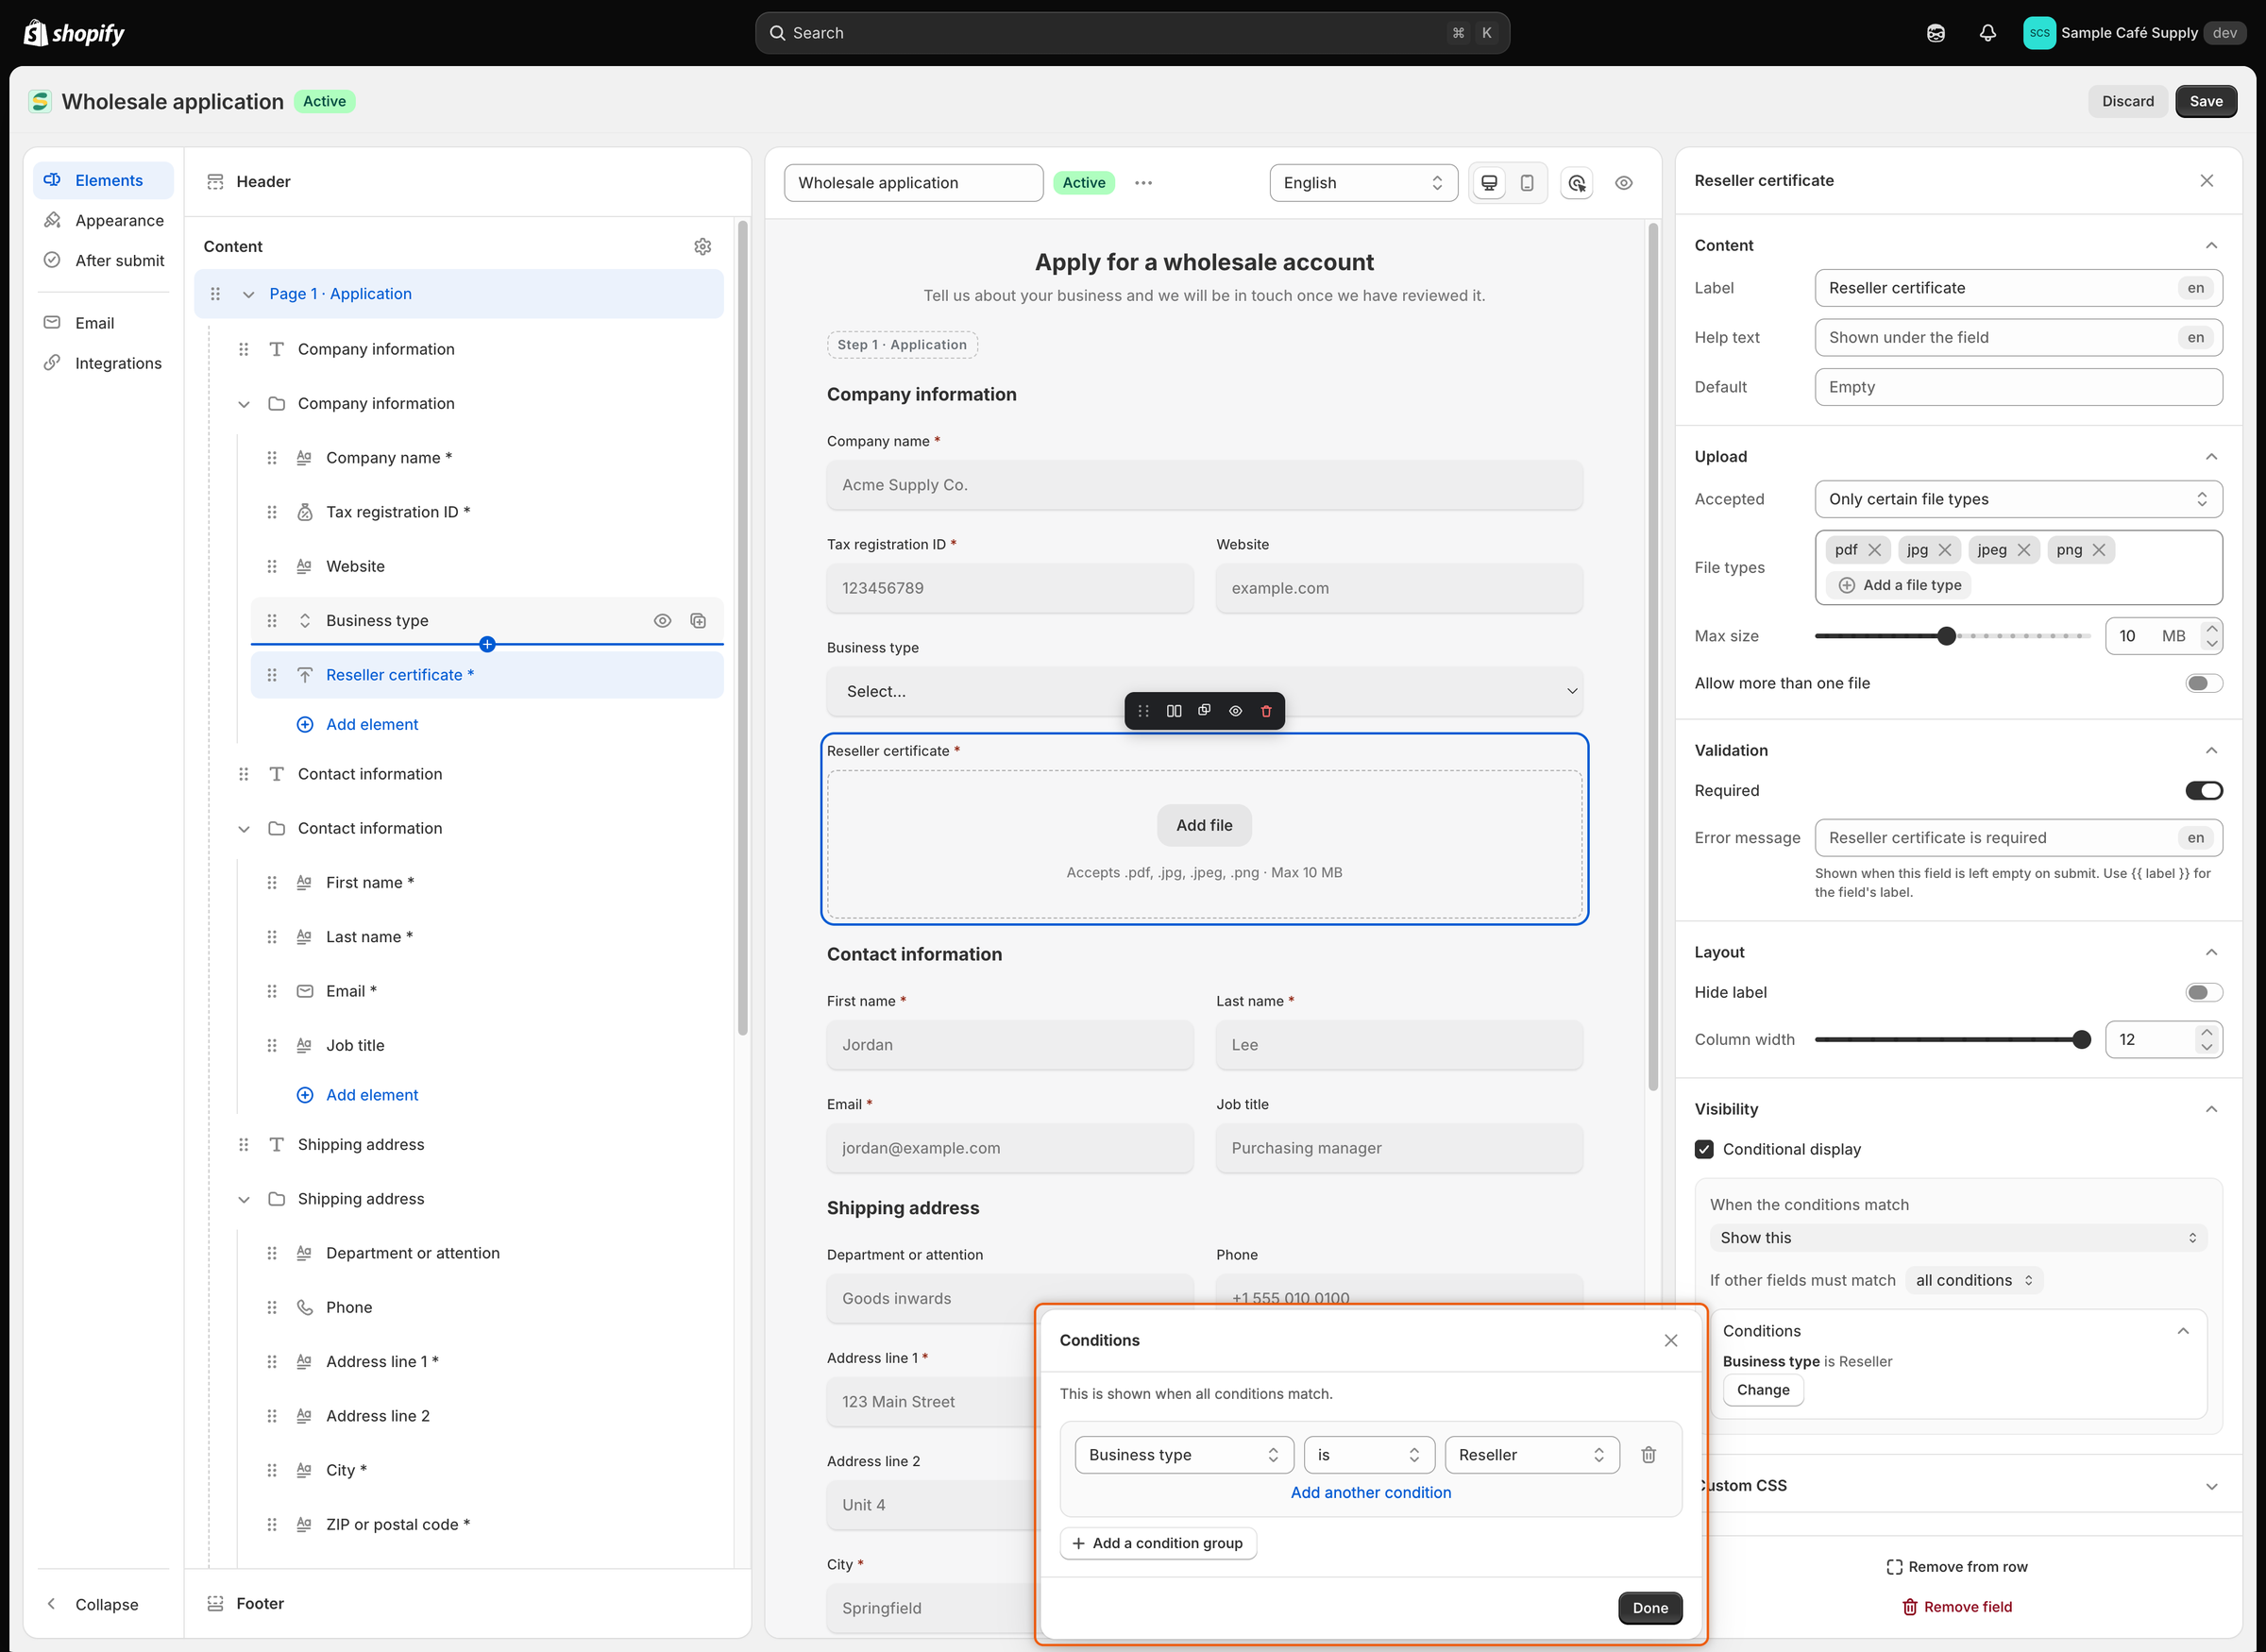Remove the pdf file type
The width and height of the screenshot is (2266, 1652).
(x=1874, y=550)
